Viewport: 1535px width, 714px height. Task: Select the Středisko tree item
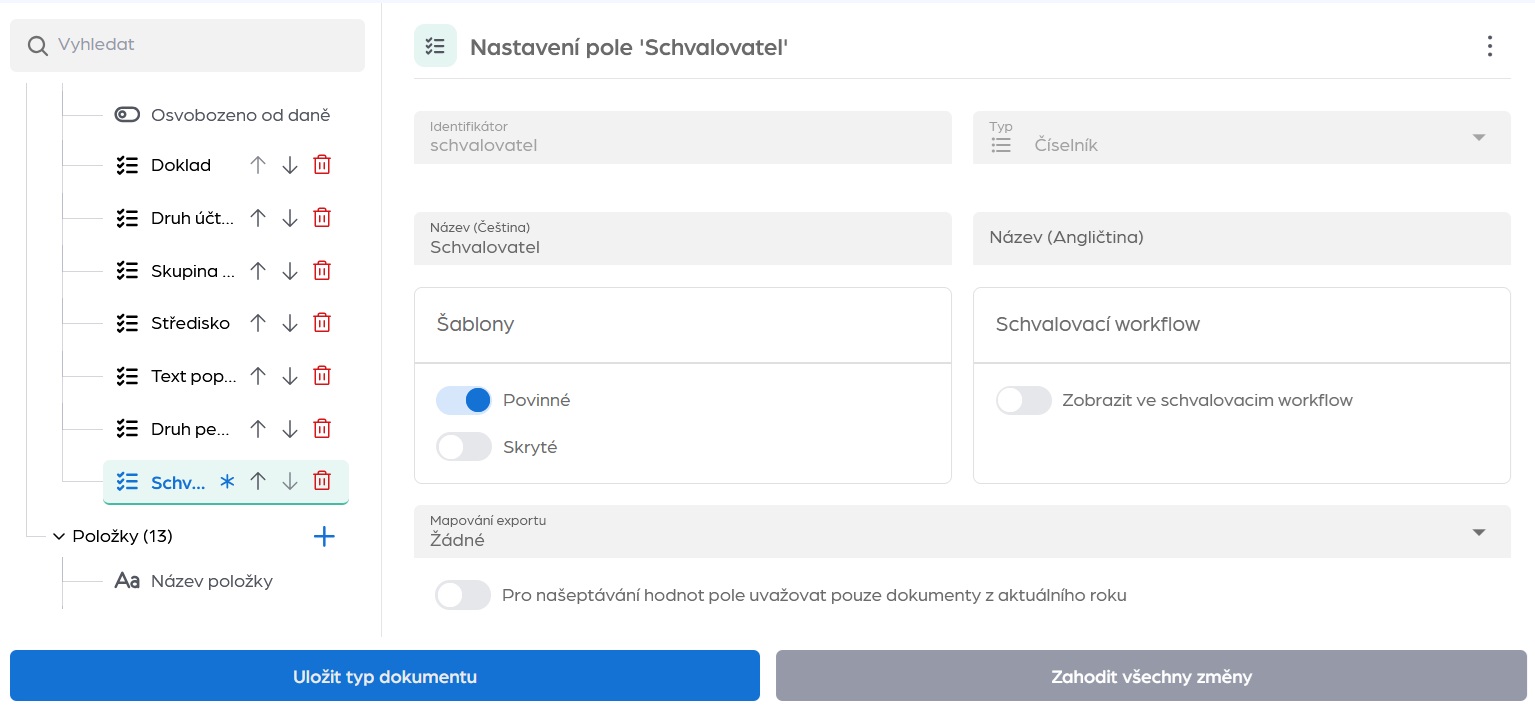190,323
